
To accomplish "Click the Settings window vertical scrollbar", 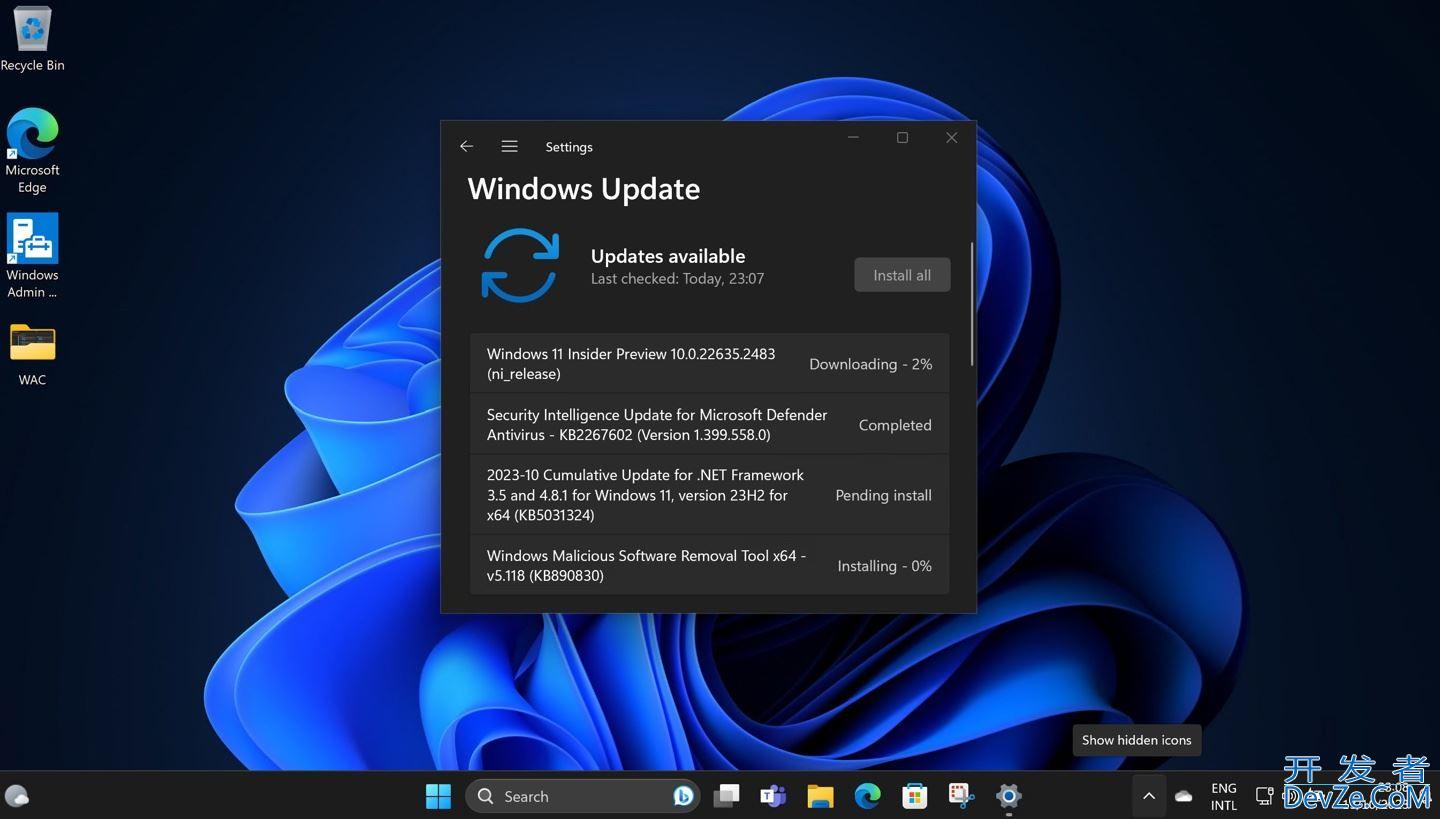I will [x=971, y=304].
